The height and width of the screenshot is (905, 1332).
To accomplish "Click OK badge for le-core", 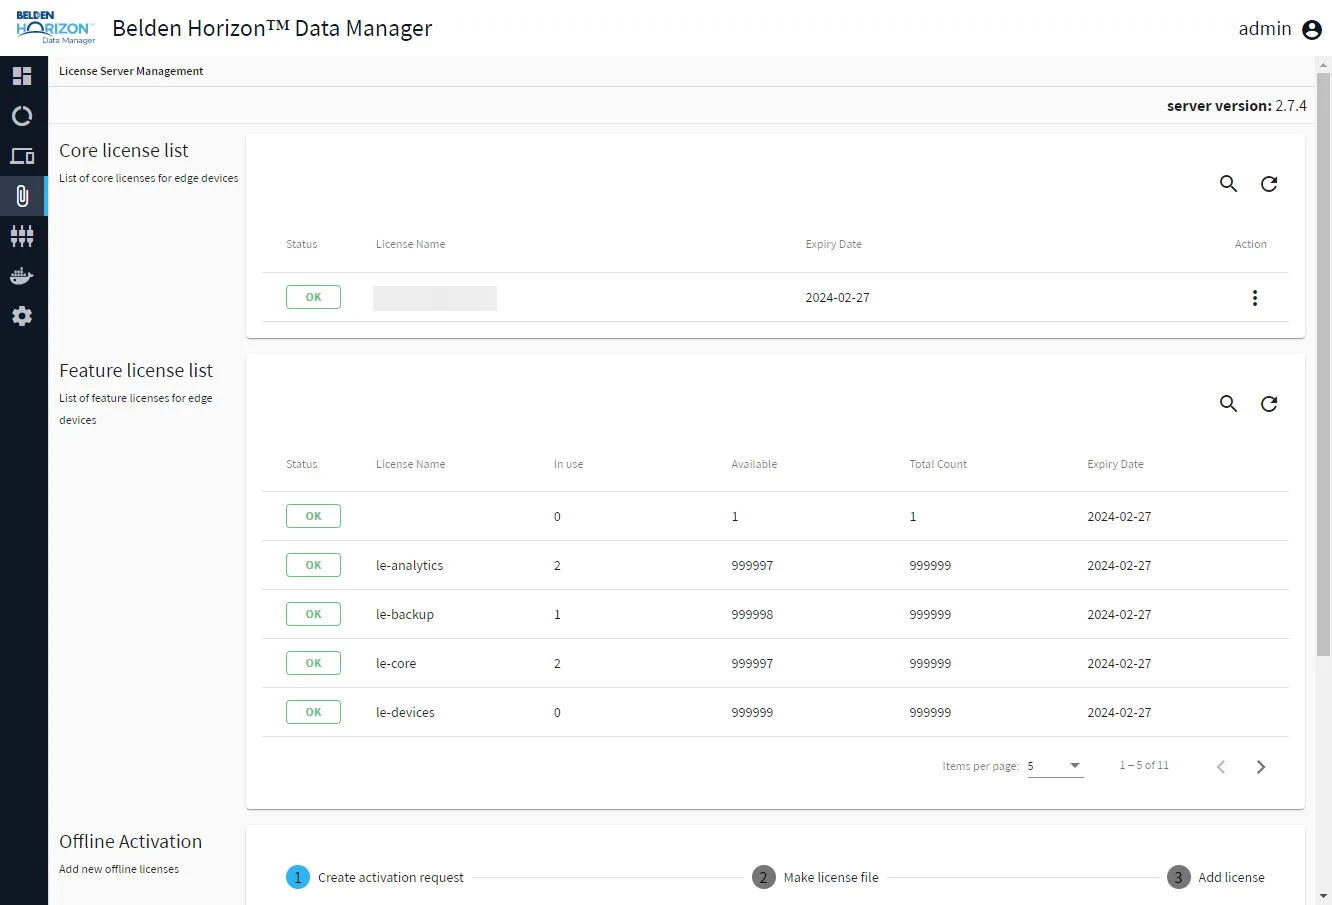I will point(313,663).
